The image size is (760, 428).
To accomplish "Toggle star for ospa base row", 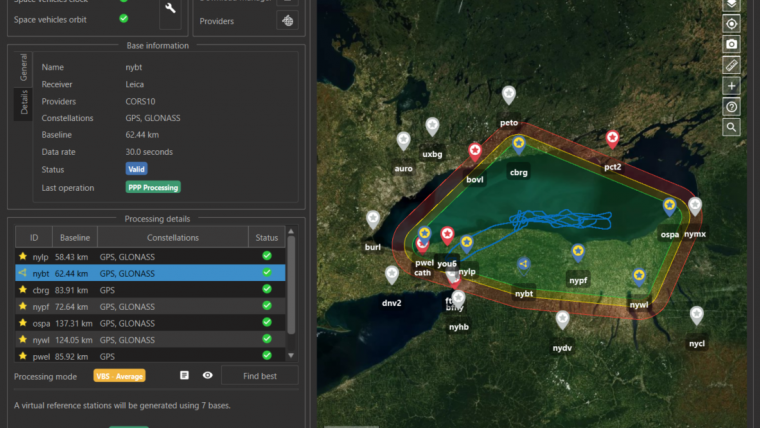I will coord(23,323).
